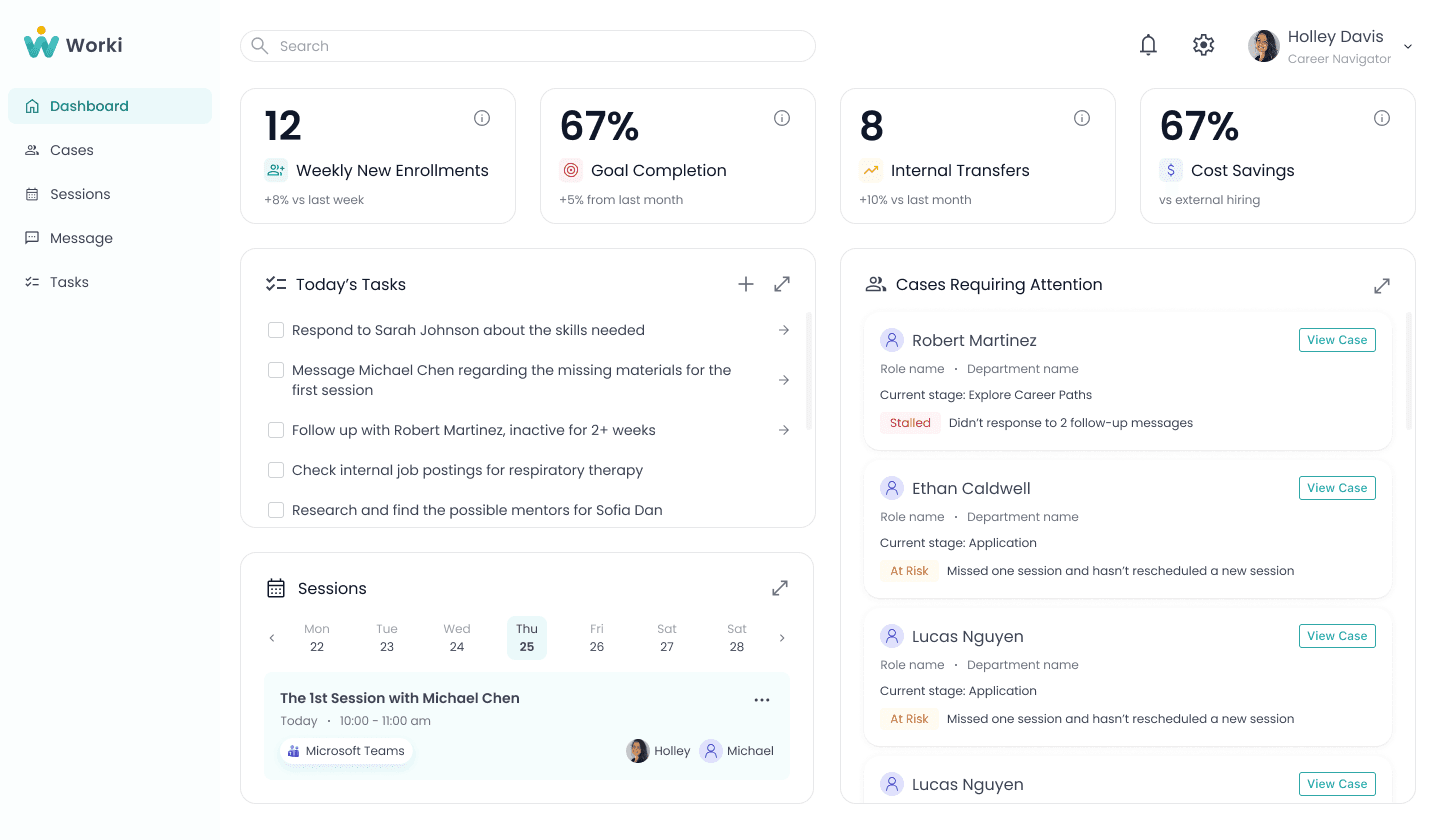Select Fri 26 in calendar strip
1440x840 pixels.
[597, 638]
